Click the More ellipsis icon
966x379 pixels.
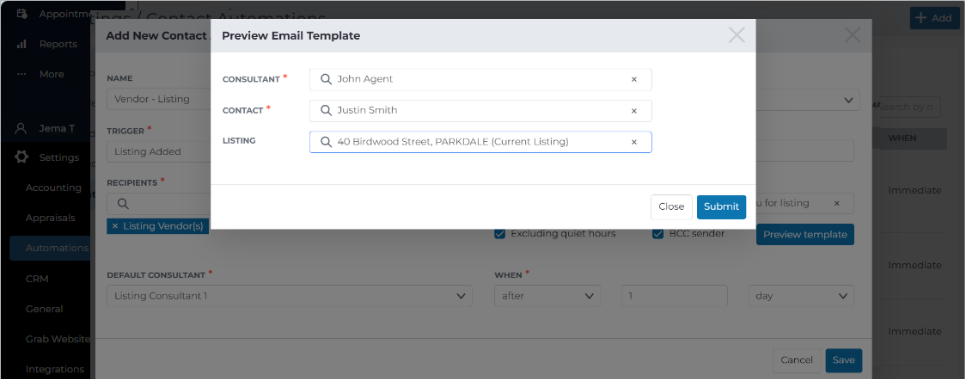[22, 74]
